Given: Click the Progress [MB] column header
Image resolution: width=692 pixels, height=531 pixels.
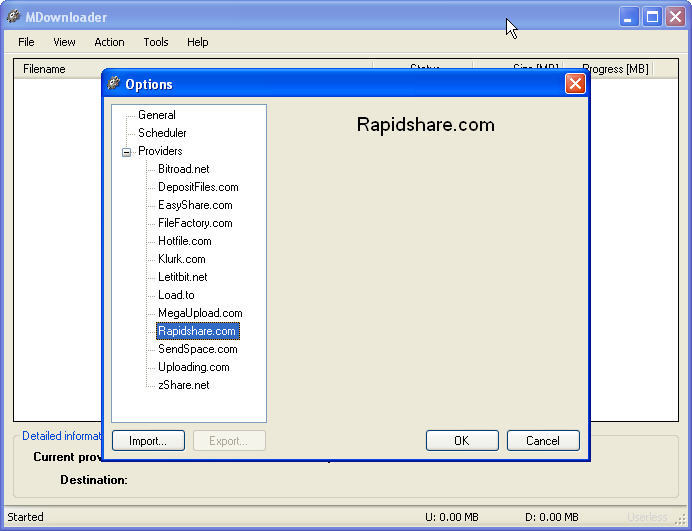Looking at the screenshot, I should click(x=615, y=69).
